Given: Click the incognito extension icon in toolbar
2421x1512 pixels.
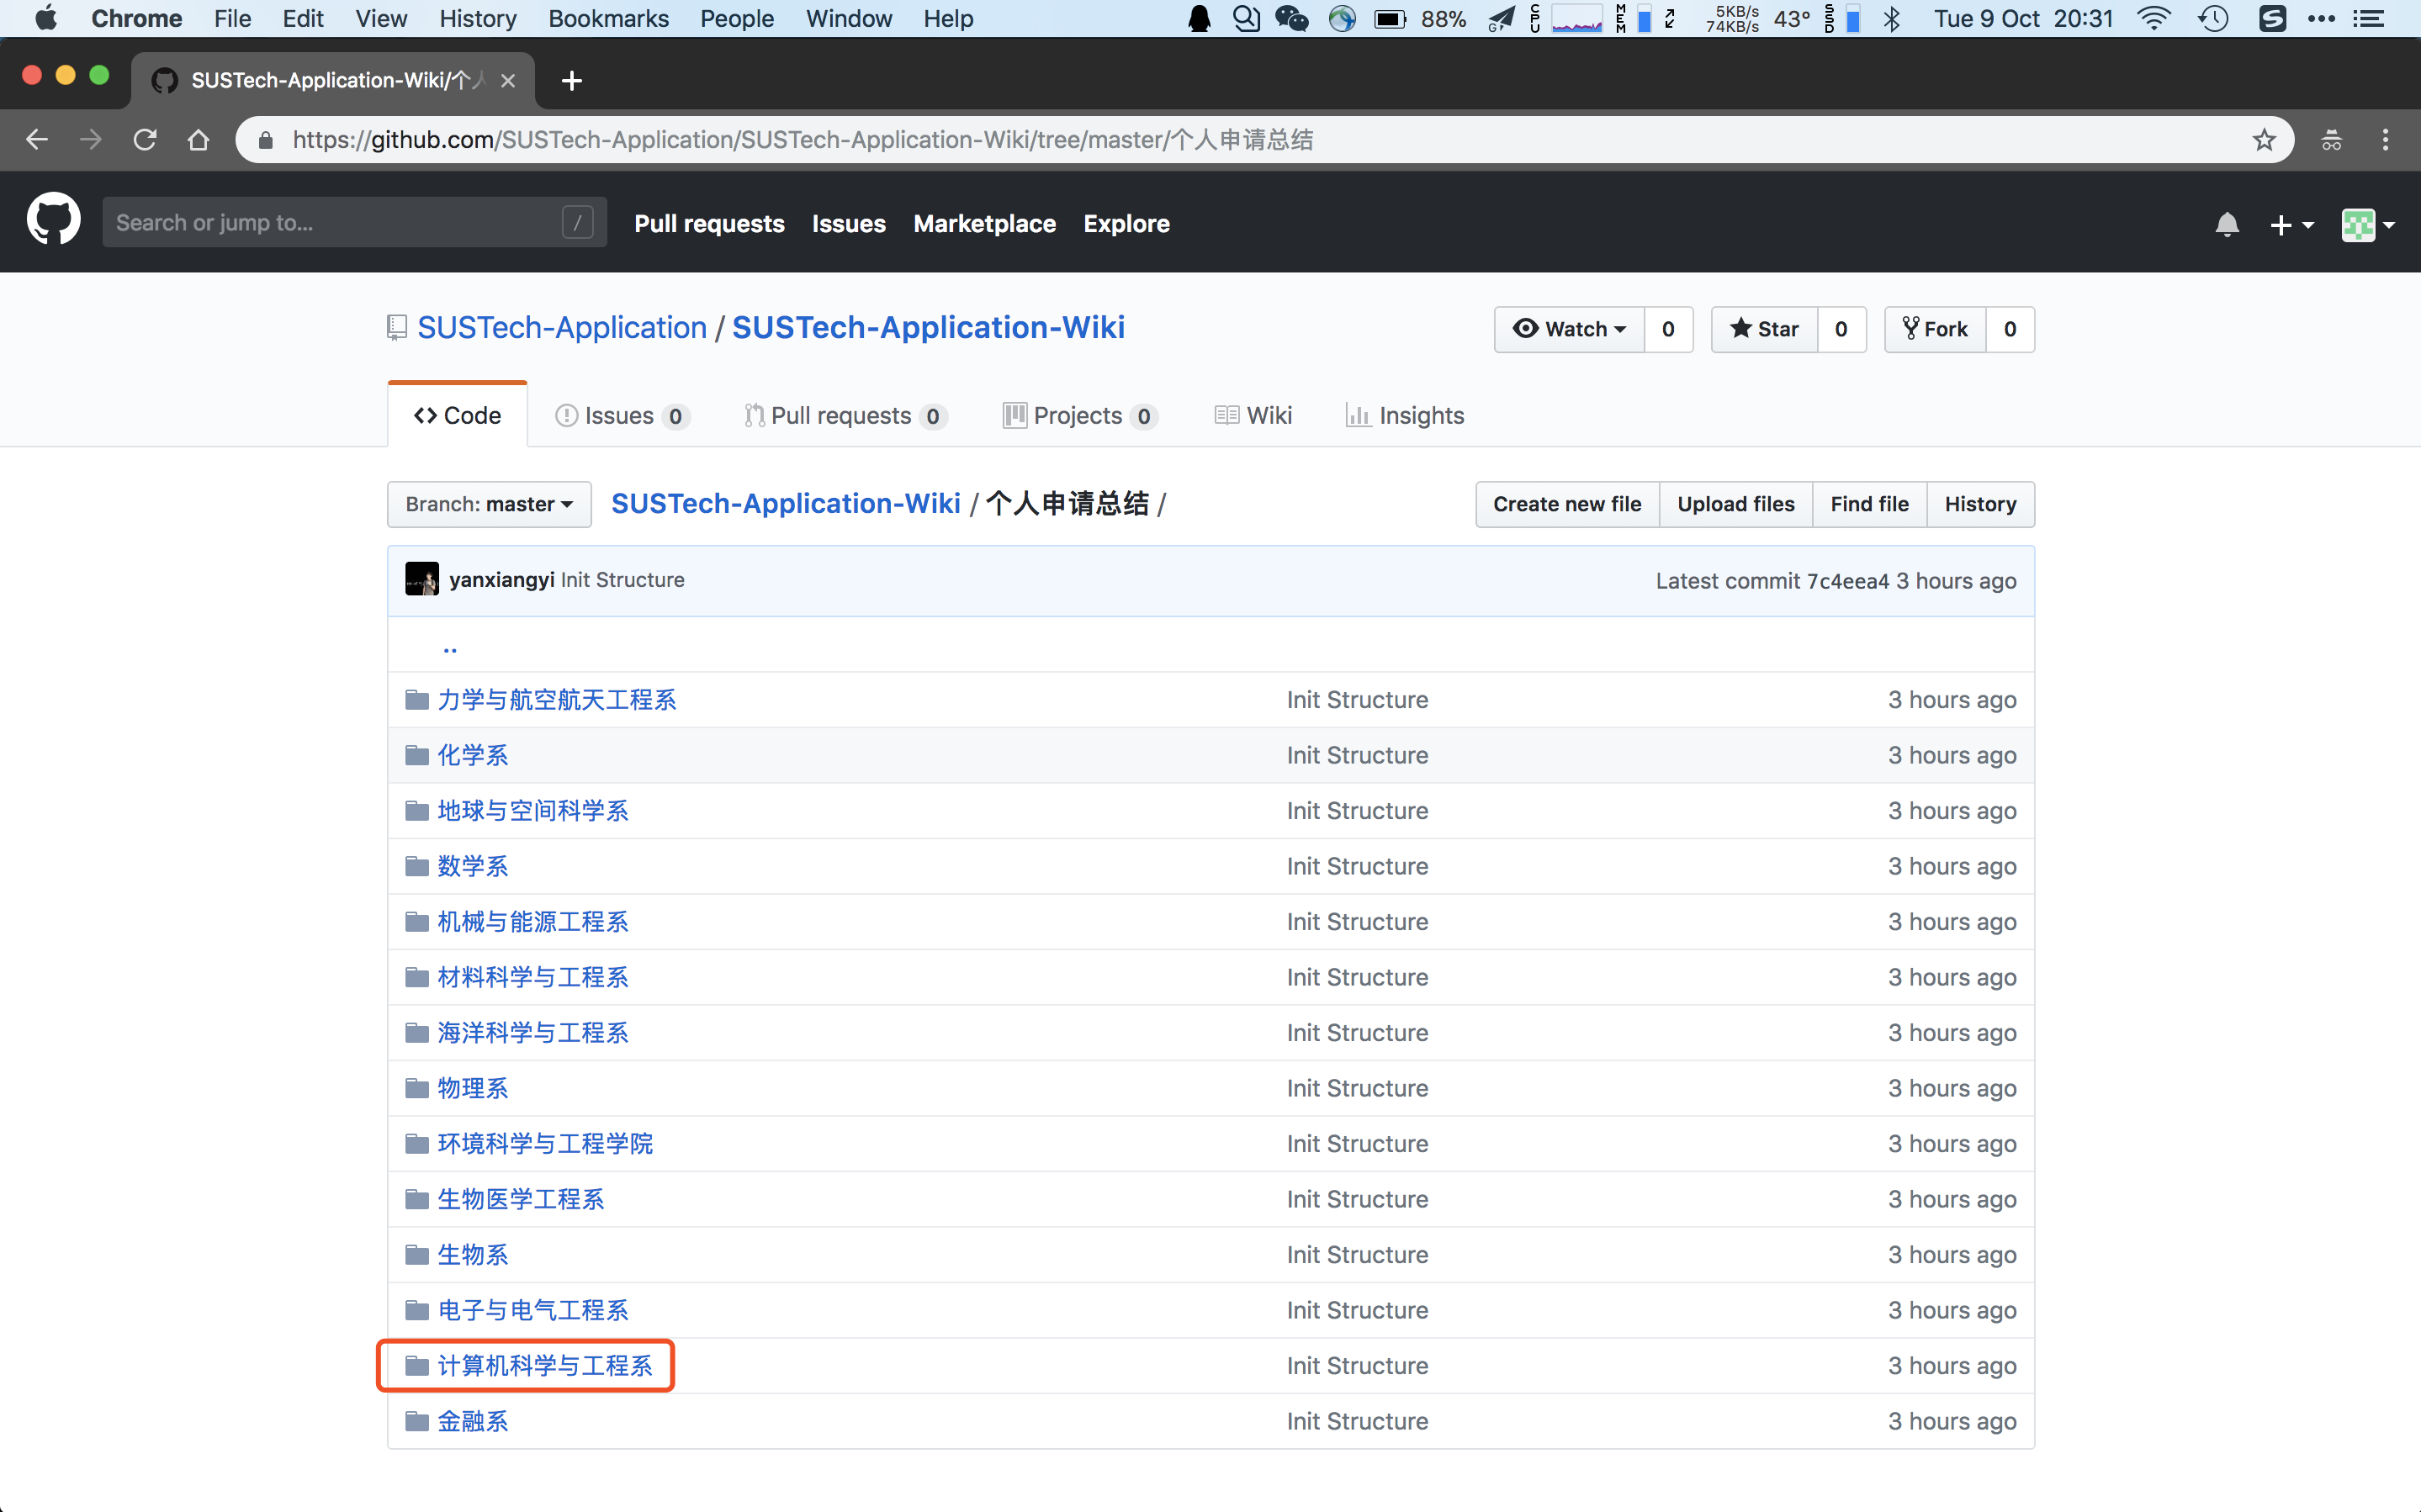Looking at the screenshot, I should [2331, 140].
